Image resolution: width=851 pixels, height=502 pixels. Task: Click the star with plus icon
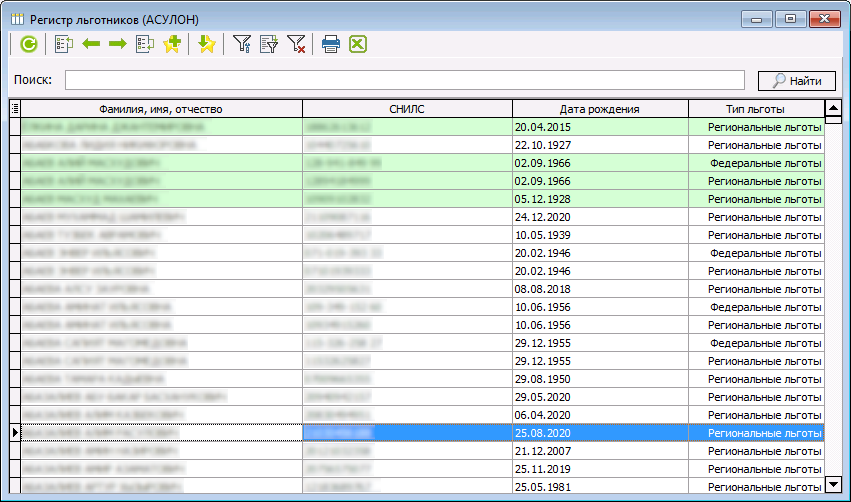171,44
